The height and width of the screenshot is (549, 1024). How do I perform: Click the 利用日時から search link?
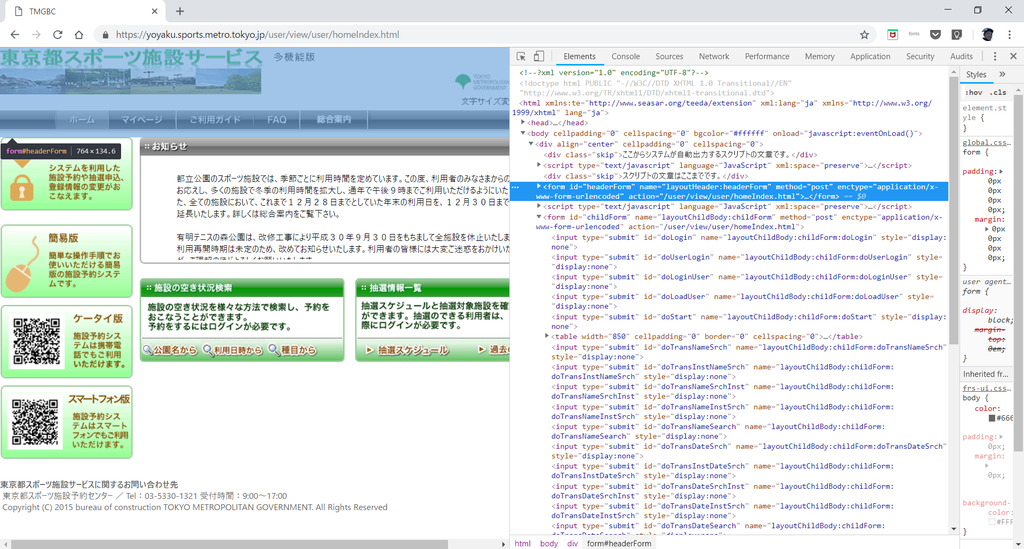pyautogui.click(x=232, y=350)
